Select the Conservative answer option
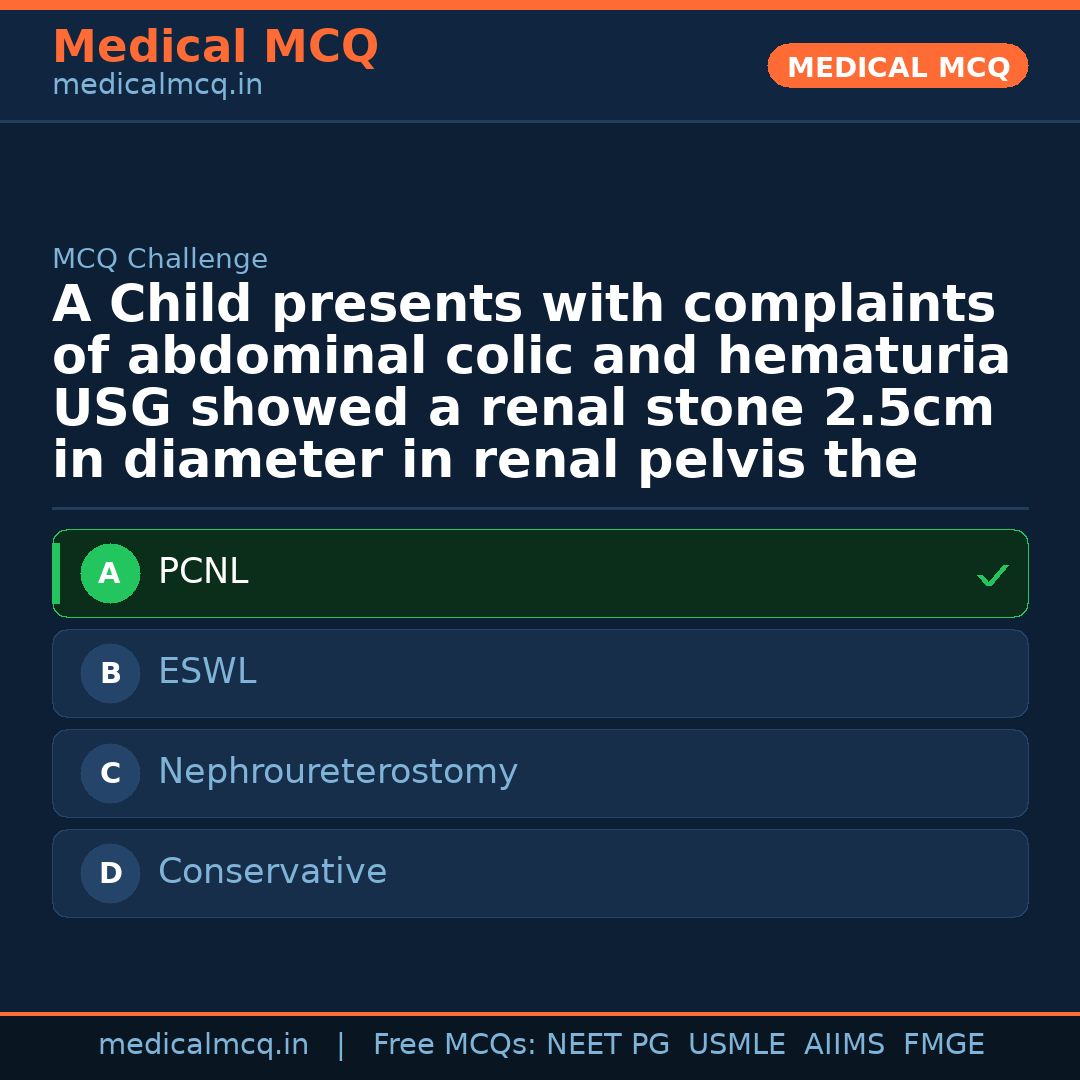 [x=272, y=872]
